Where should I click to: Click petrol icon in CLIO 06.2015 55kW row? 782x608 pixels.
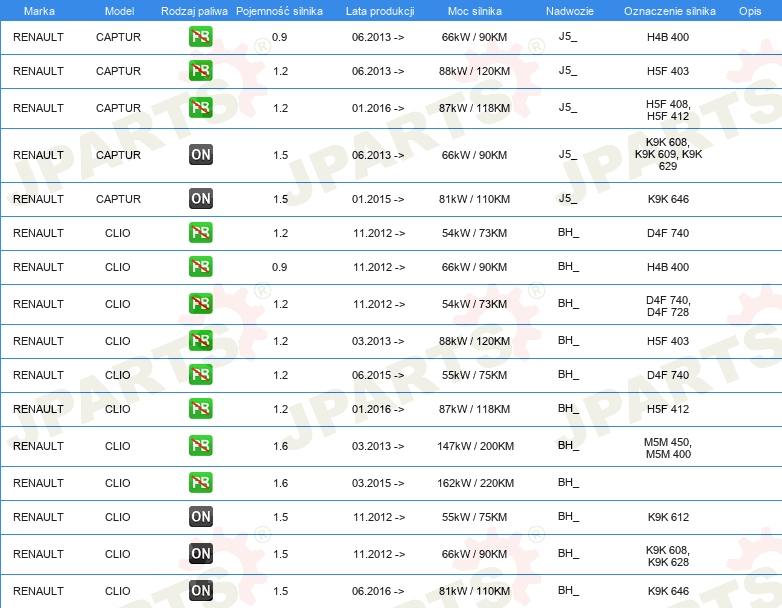tap(200, 374)
